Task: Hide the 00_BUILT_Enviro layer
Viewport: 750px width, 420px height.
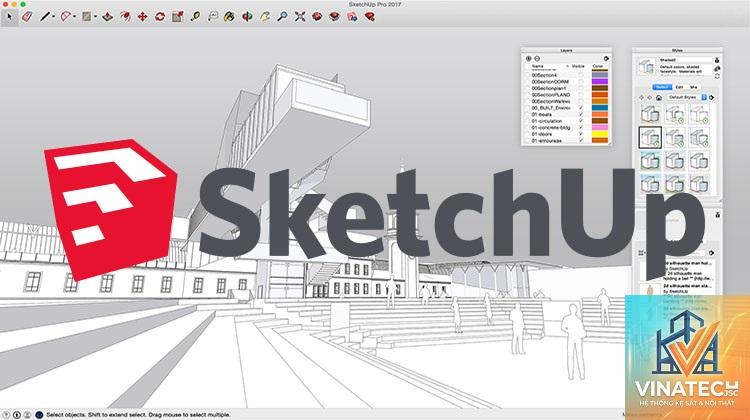Action: [x=581, y=108]
